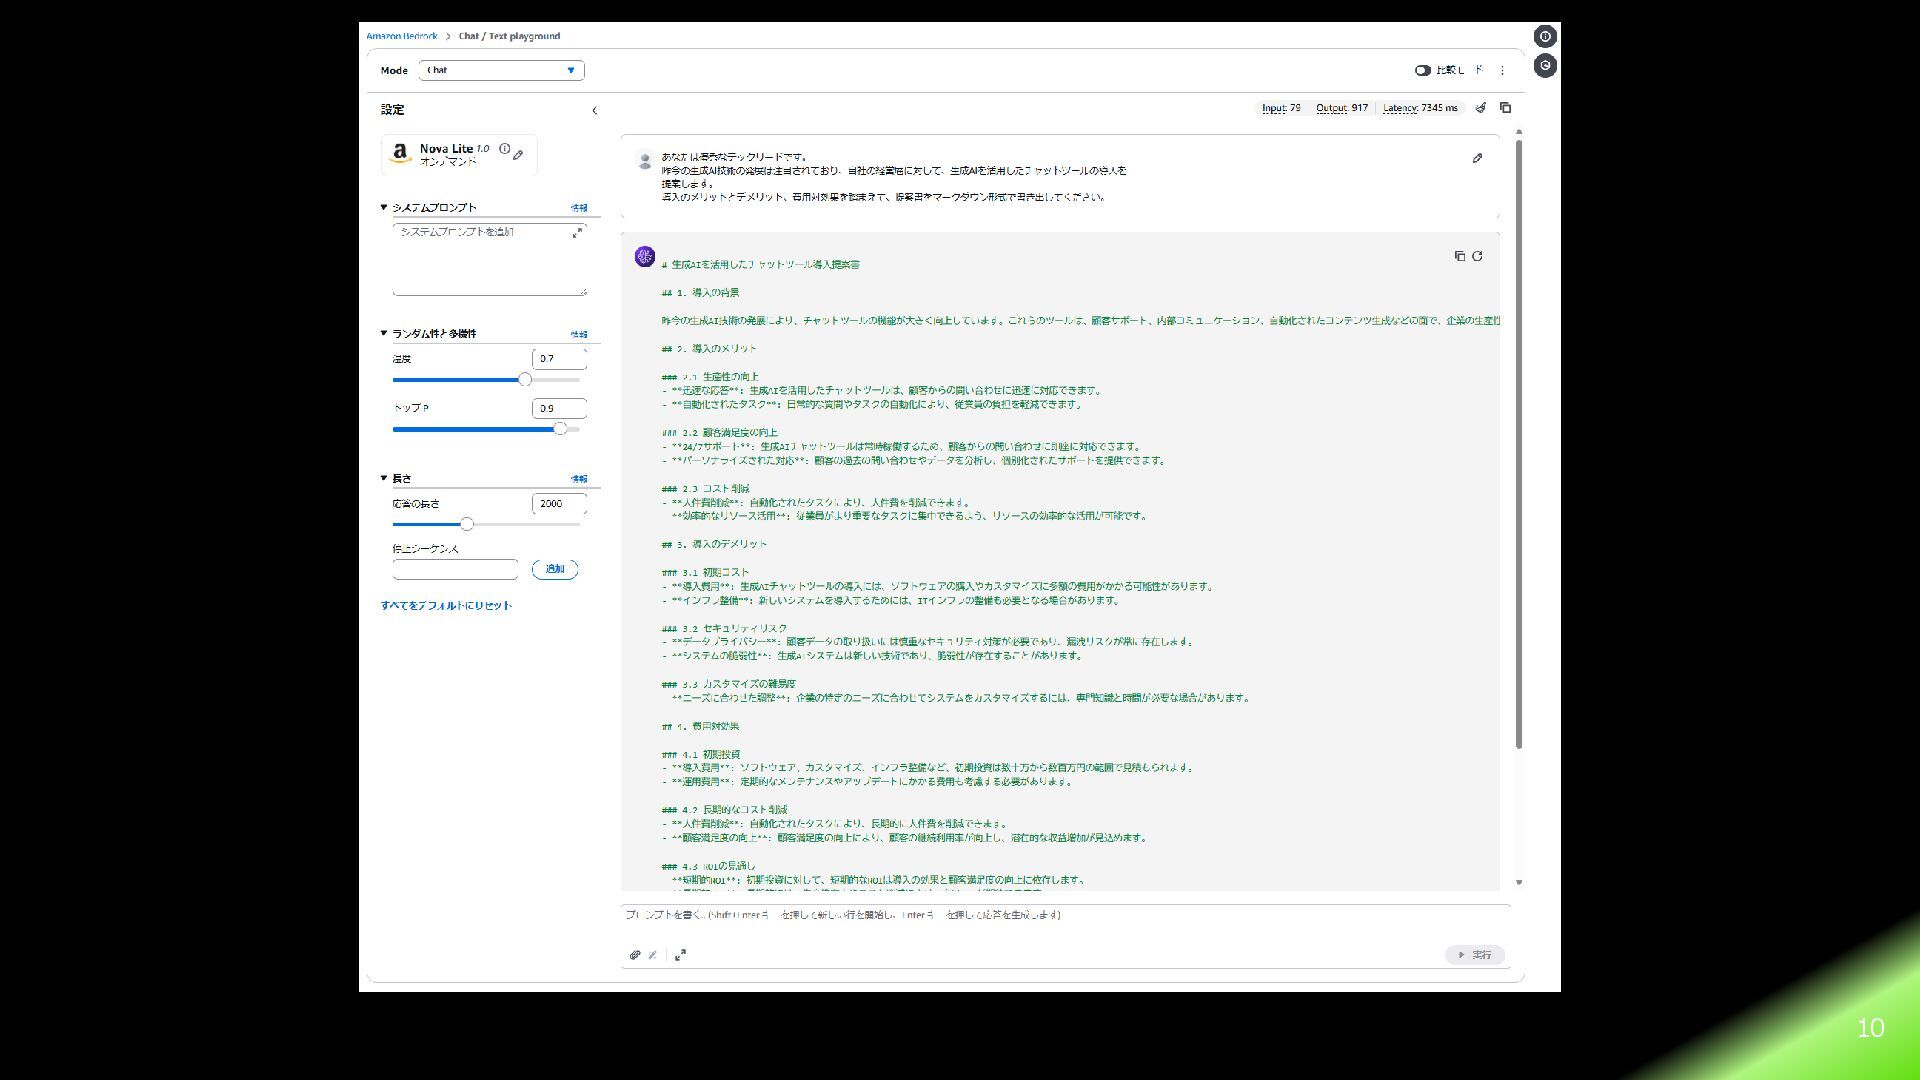The image size is (1920, 1080).
Task: Copy the whole conversation using top copy icon
Action: (x=1505, y=108)
